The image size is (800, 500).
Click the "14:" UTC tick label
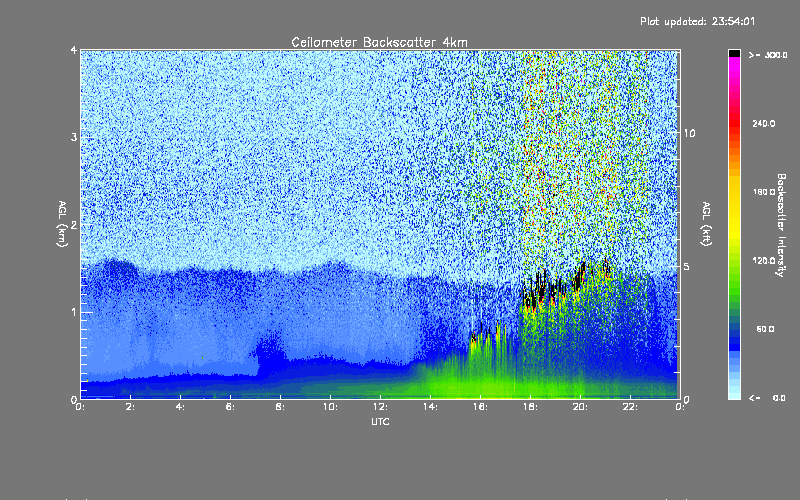coord(430,407)
